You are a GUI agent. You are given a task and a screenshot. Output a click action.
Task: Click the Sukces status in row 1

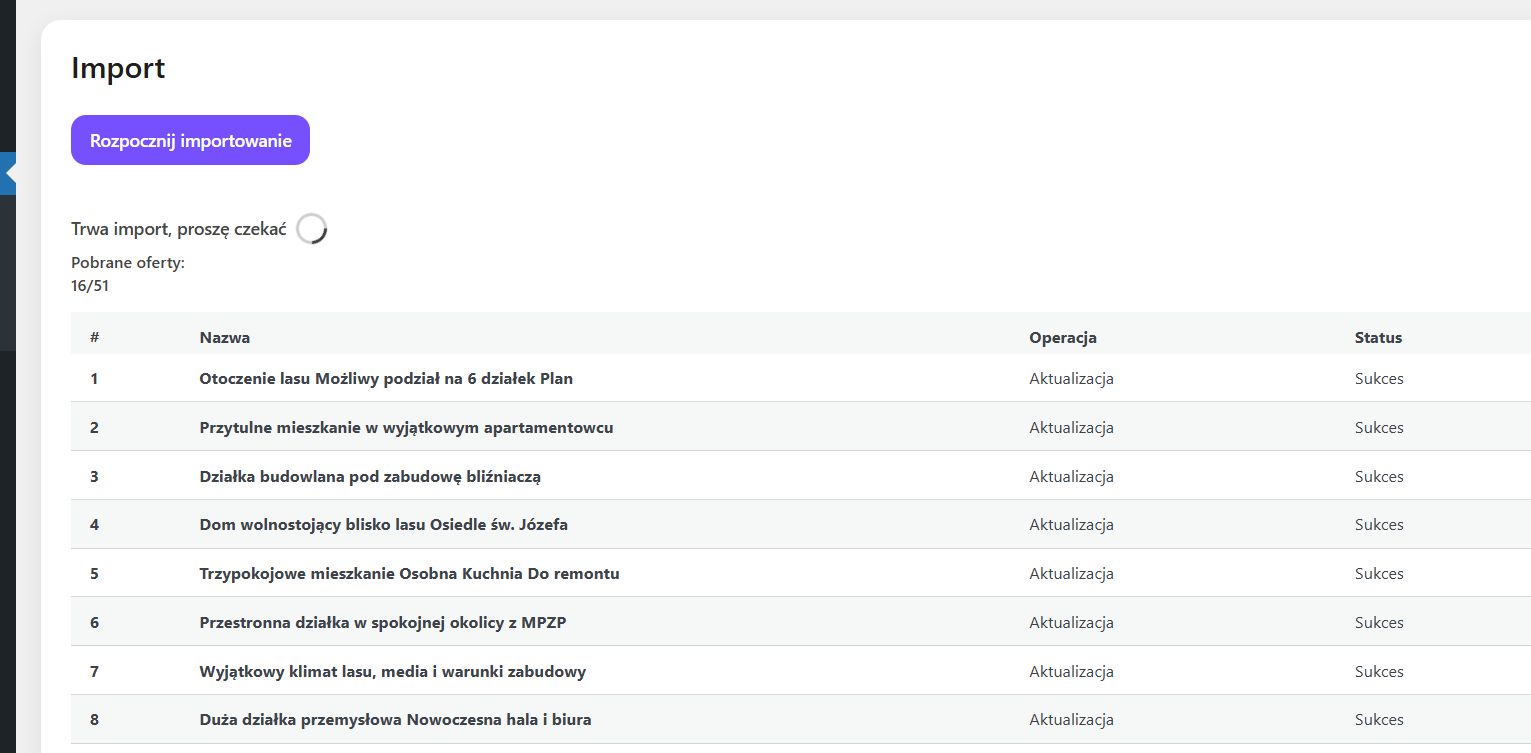[1379, 379]
